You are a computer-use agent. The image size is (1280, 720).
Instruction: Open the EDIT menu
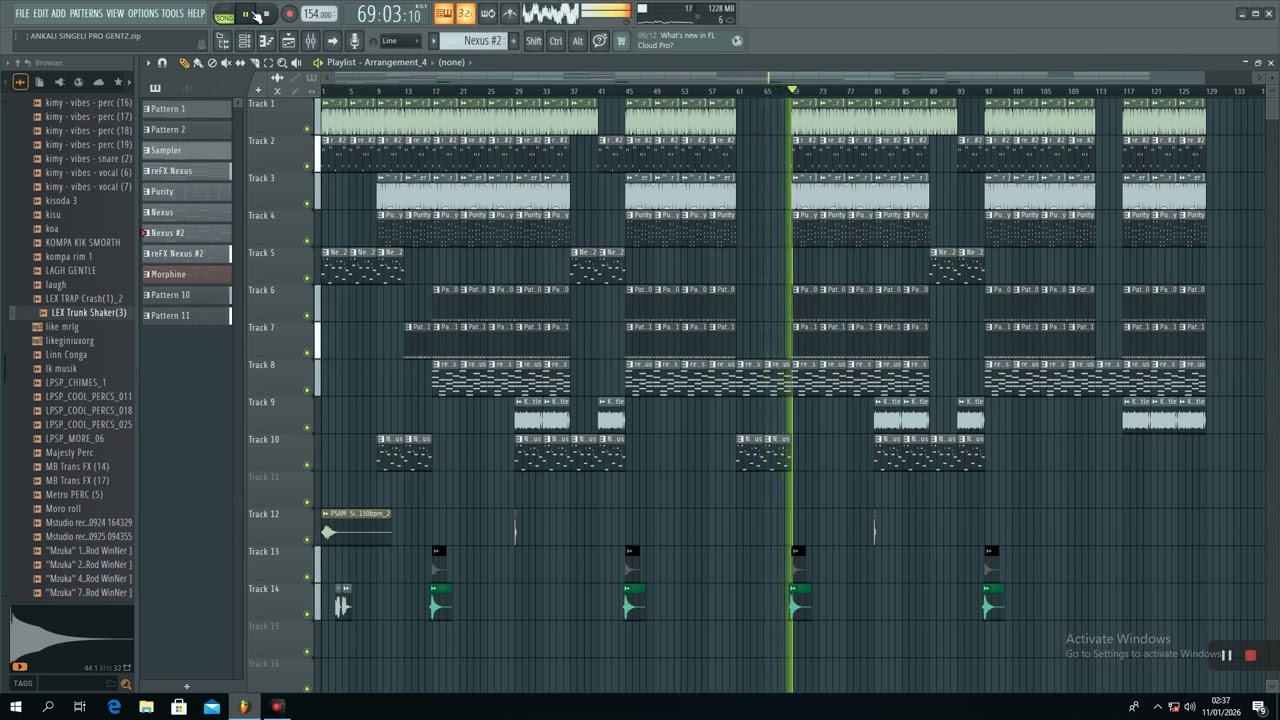pos(41,14)
